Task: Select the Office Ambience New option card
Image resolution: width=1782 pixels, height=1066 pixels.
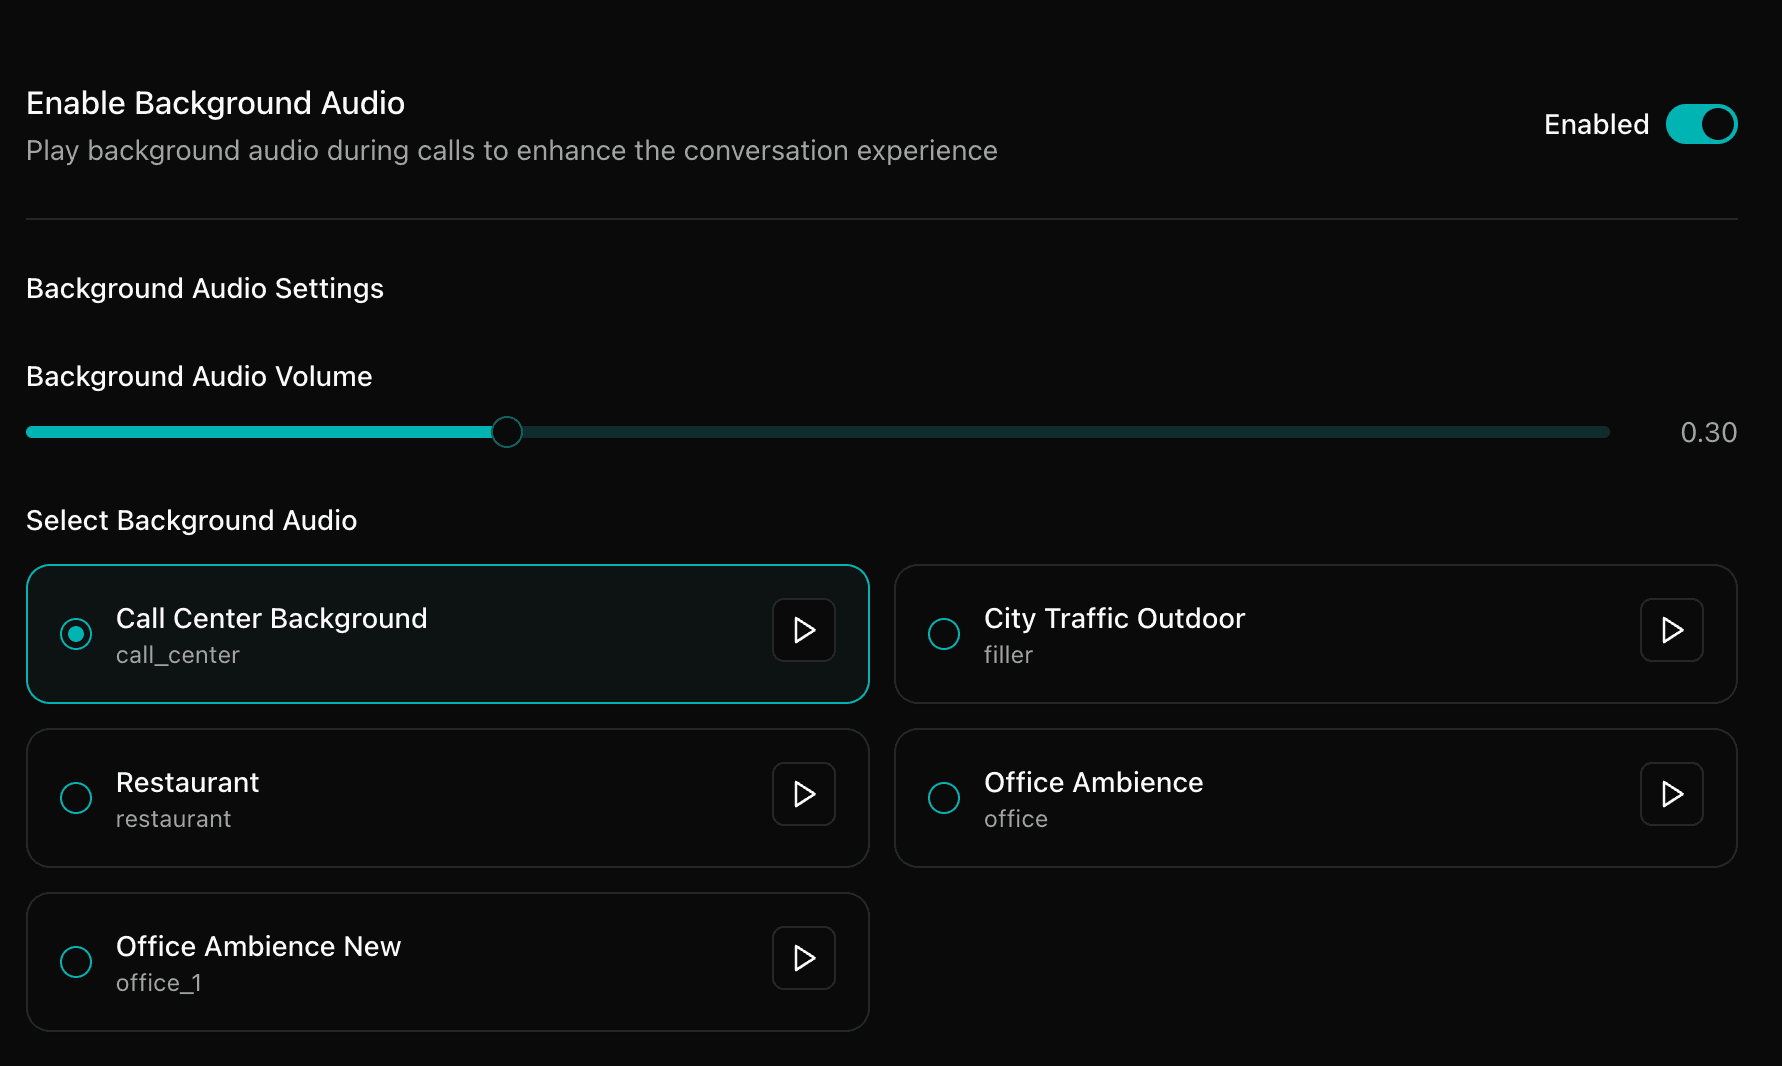Action: click(400, 962)
